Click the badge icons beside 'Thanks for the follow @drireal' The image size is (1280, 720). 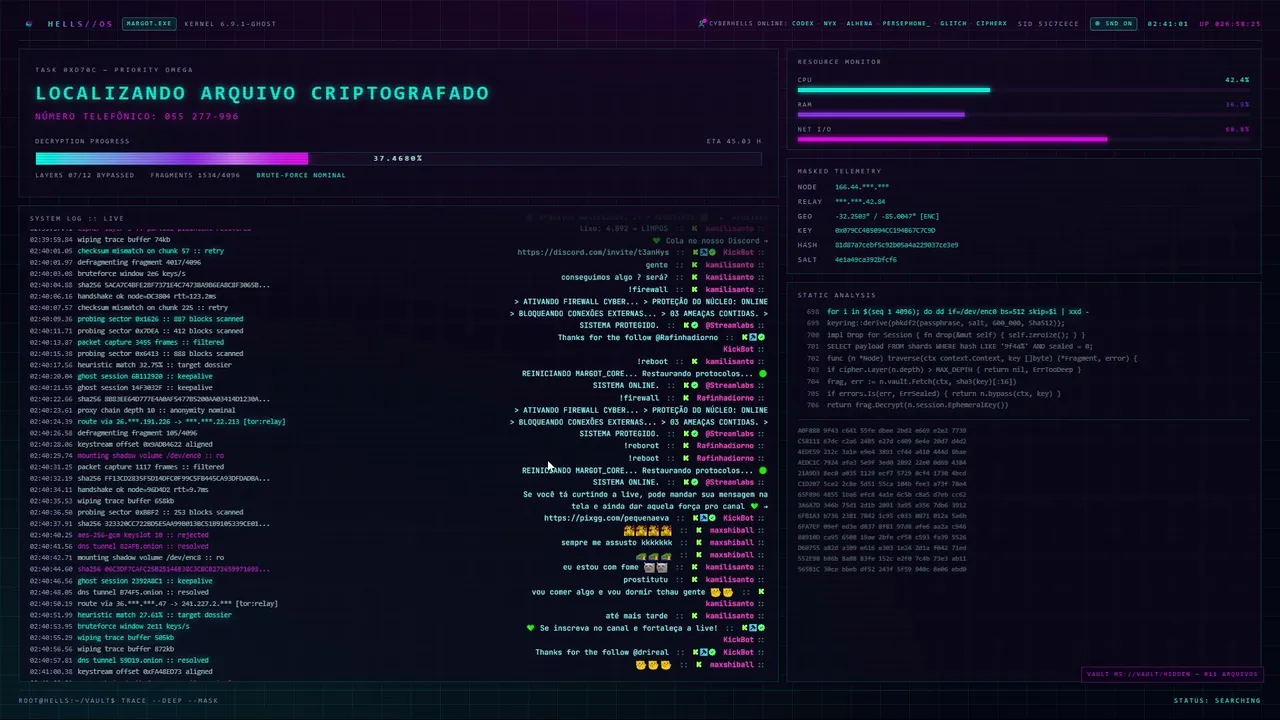(x=704, y=652)
